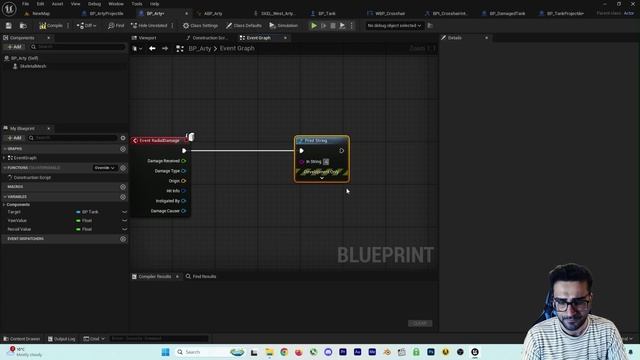The height and width of the screenshot is (360, 640).
Task: Expand the Components variable category
Action: point(4,204)
